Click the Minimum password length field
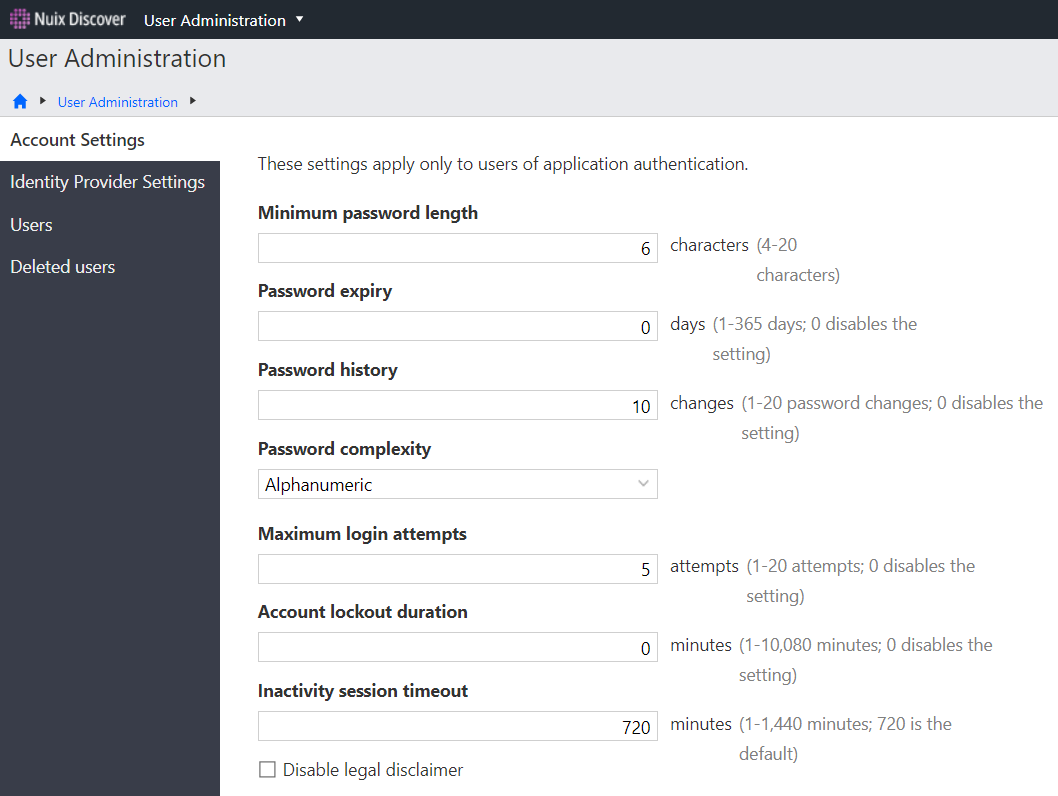 (x=457, y=248)
